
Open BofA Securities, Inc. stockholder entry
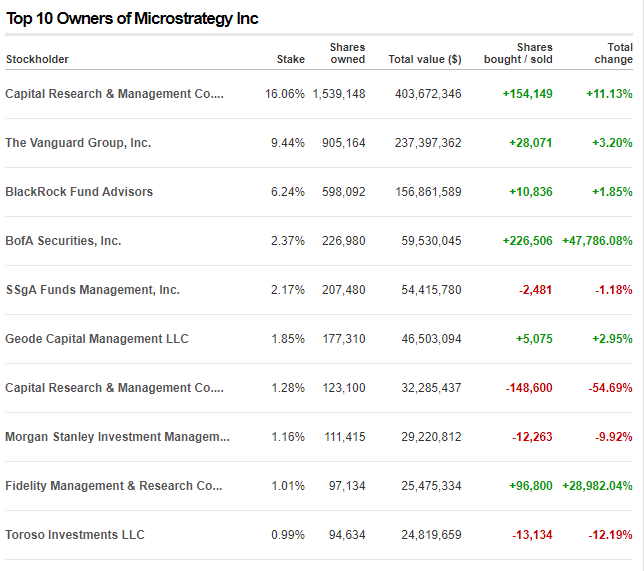pyautogui.click(x=63, y=241)
